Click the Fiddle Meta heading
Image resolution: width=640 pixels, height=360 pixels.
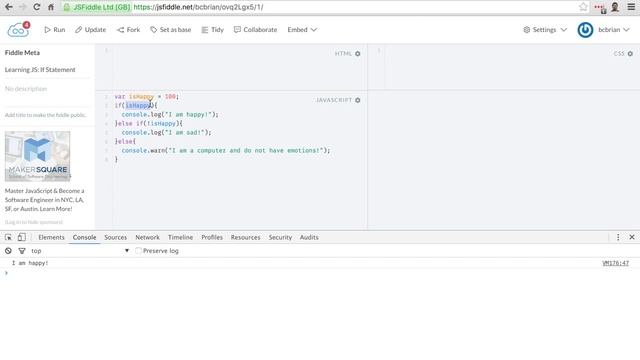click(22, 53)
